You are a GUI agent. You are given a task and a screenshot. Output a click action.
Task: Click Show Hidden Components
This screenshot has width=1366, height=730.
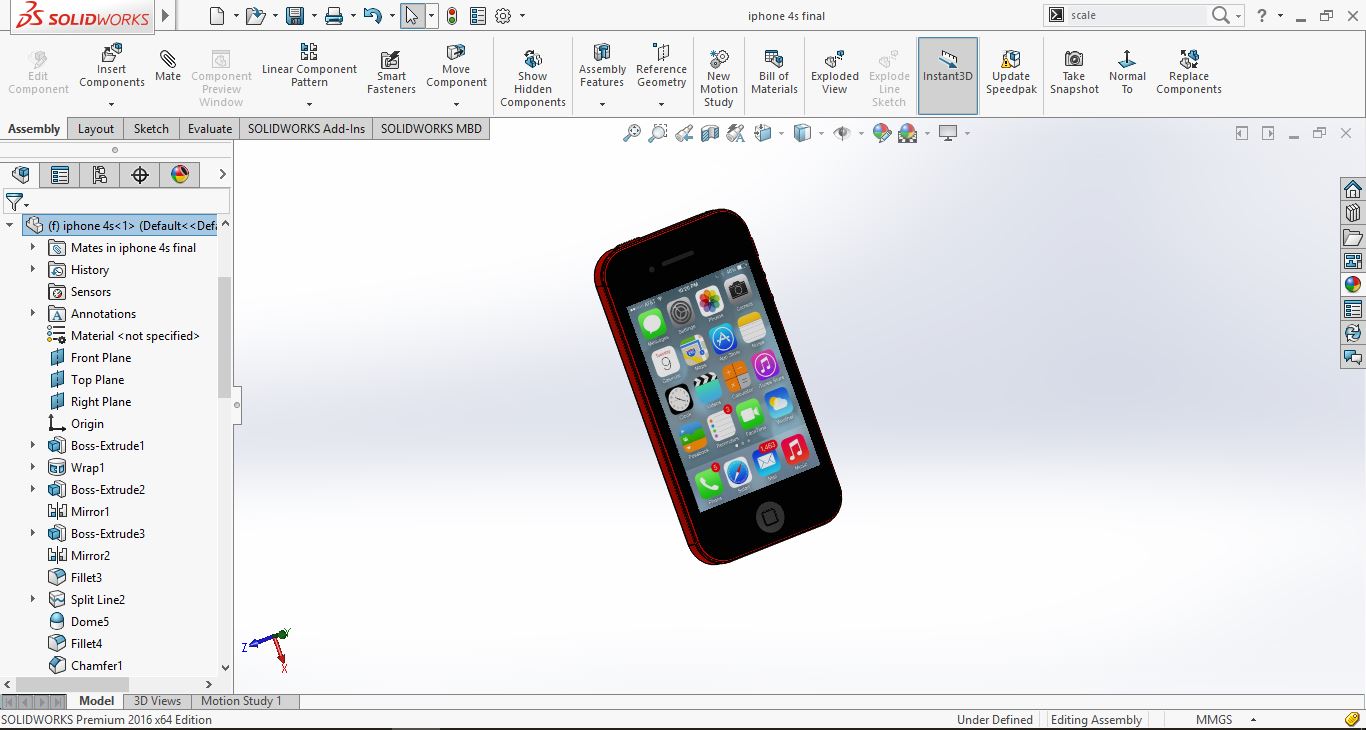click(x=533, y=78)
